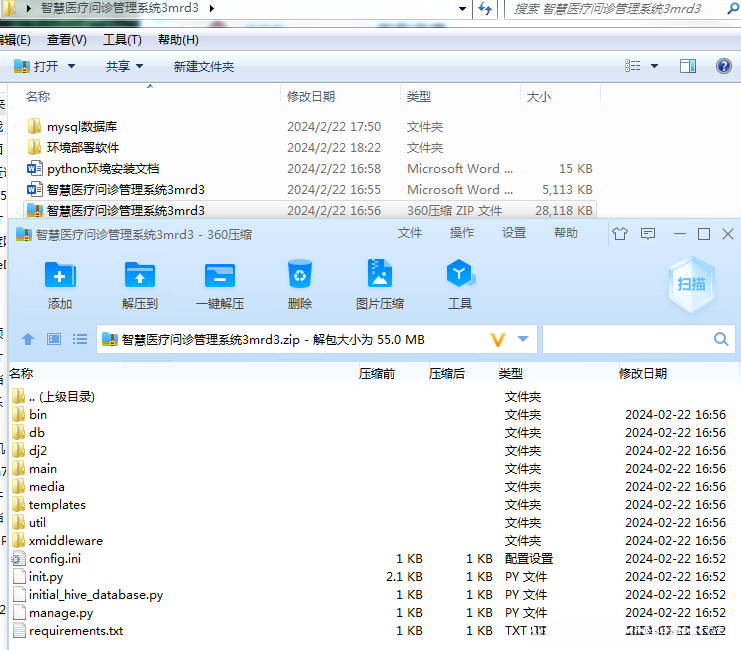The width and height of the screenshot is (741, 650).
Task: Expand the 360压缩 path bar dropdown arrow
Action: tap(523, 339)
